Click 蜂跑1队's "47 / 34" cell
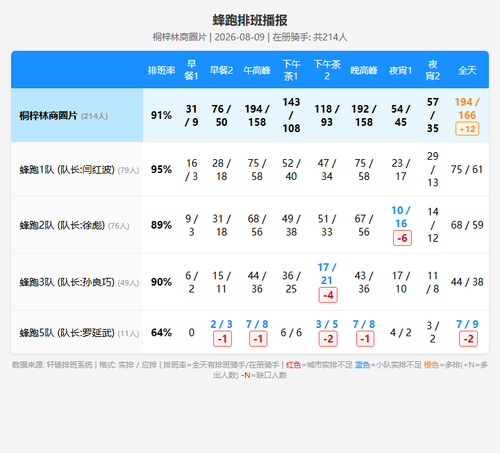 (x=327, y=169)
